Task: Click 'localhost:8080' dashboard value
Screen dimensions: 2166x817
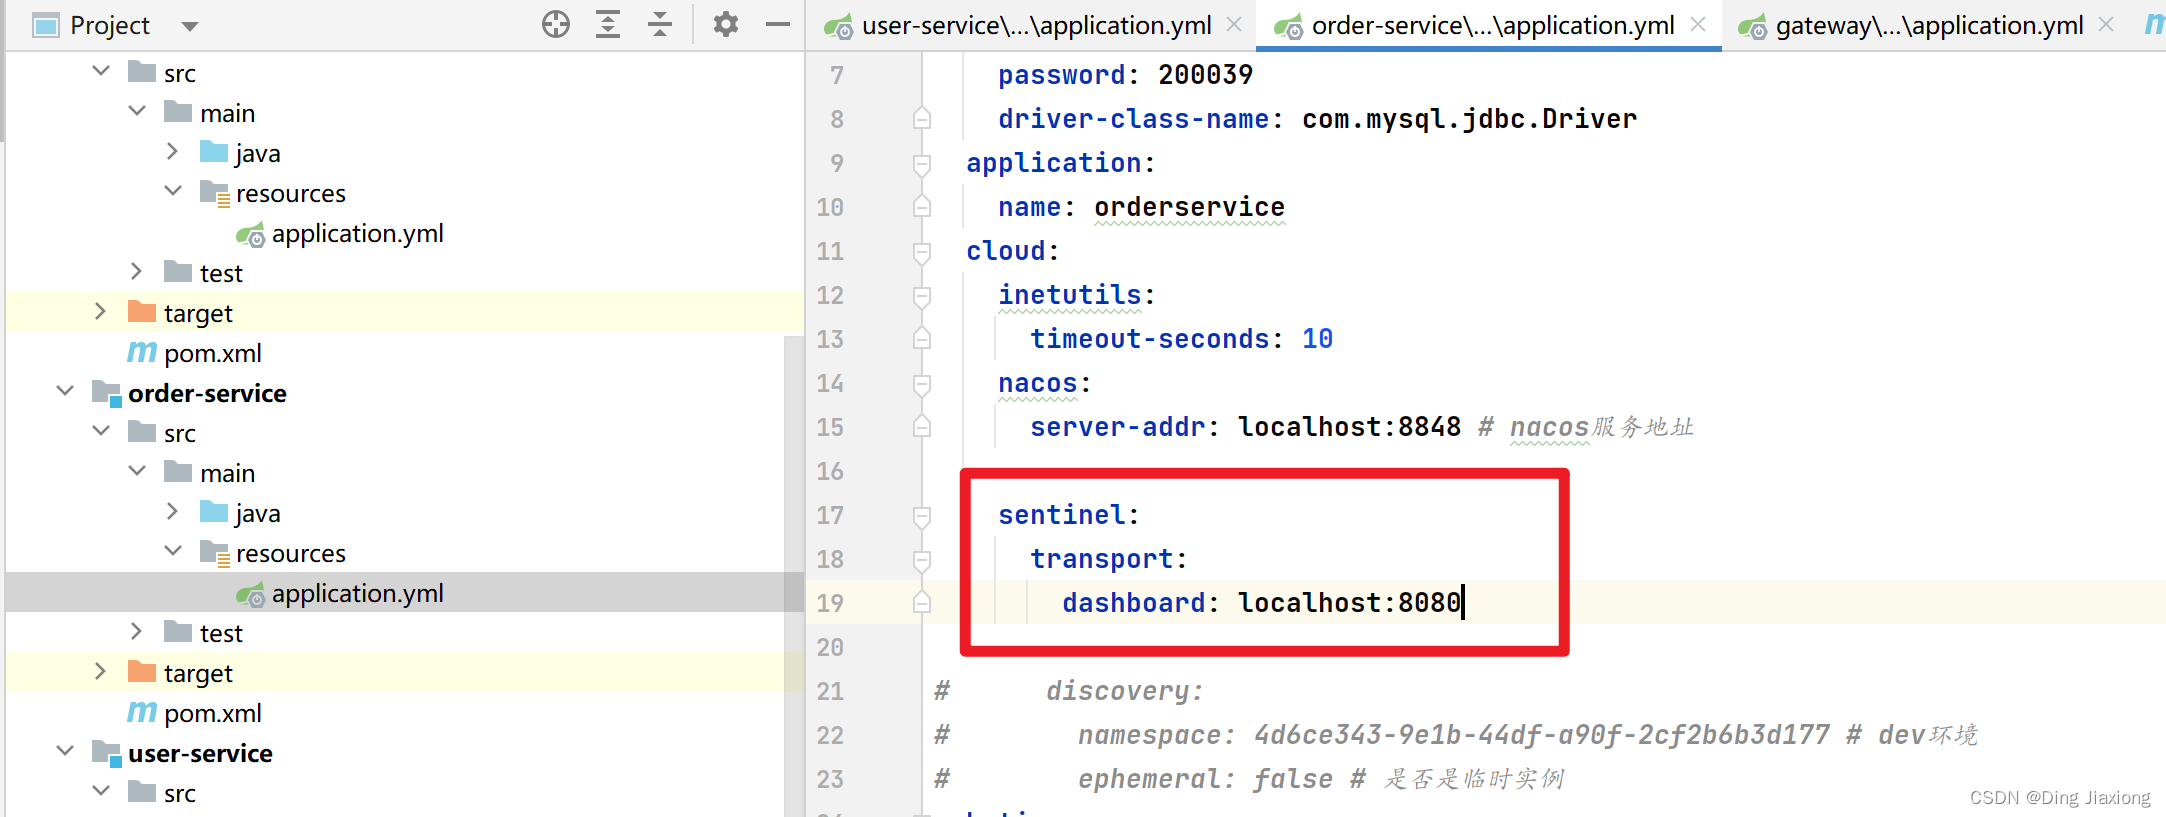Action: pos(1350,603)
